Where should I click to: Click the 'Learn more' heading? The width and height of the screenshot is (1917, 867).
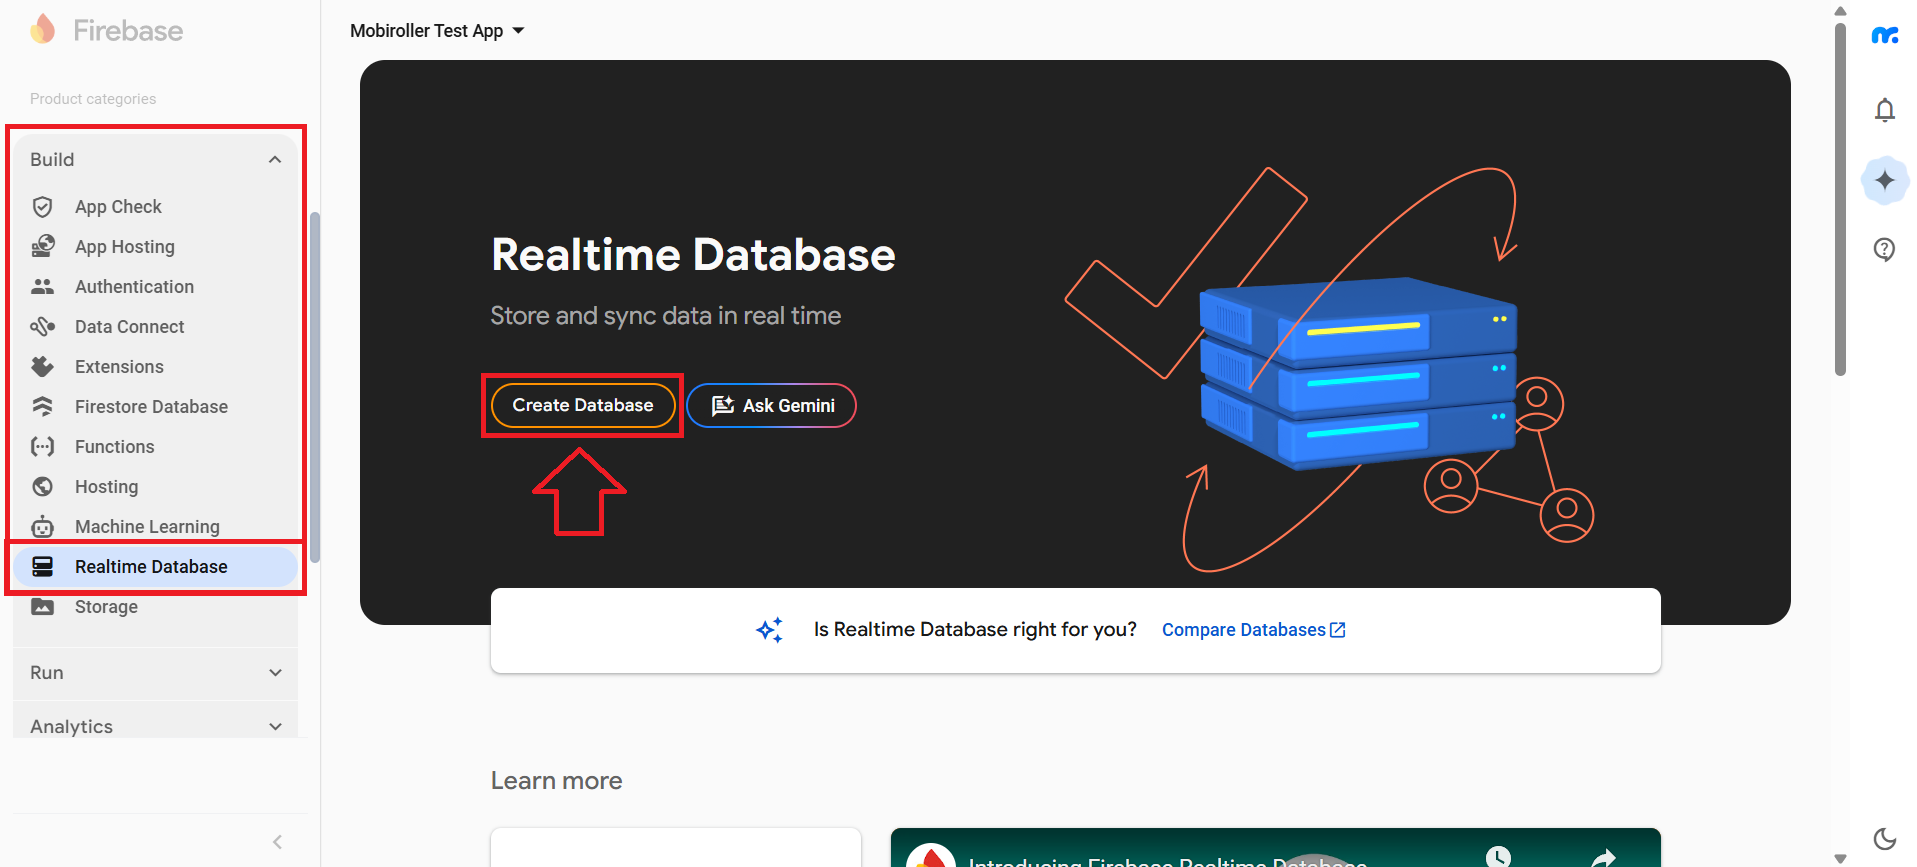[556, 781]
